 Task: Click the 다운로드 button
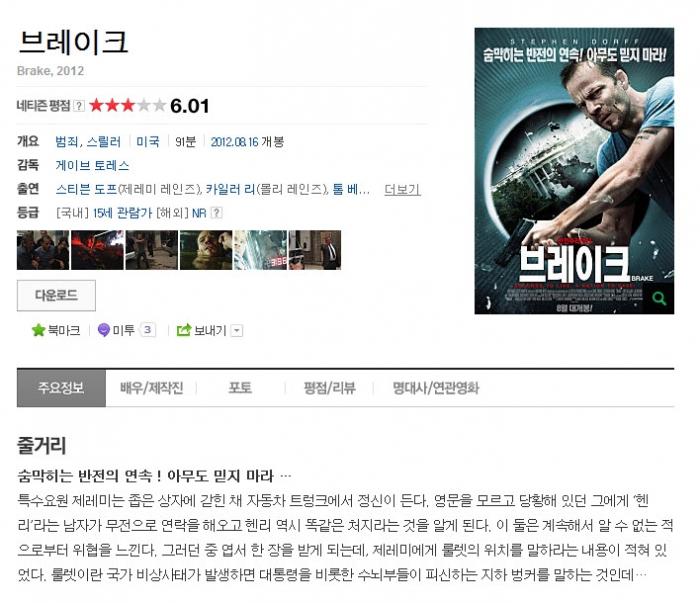(x=56, y=295)
